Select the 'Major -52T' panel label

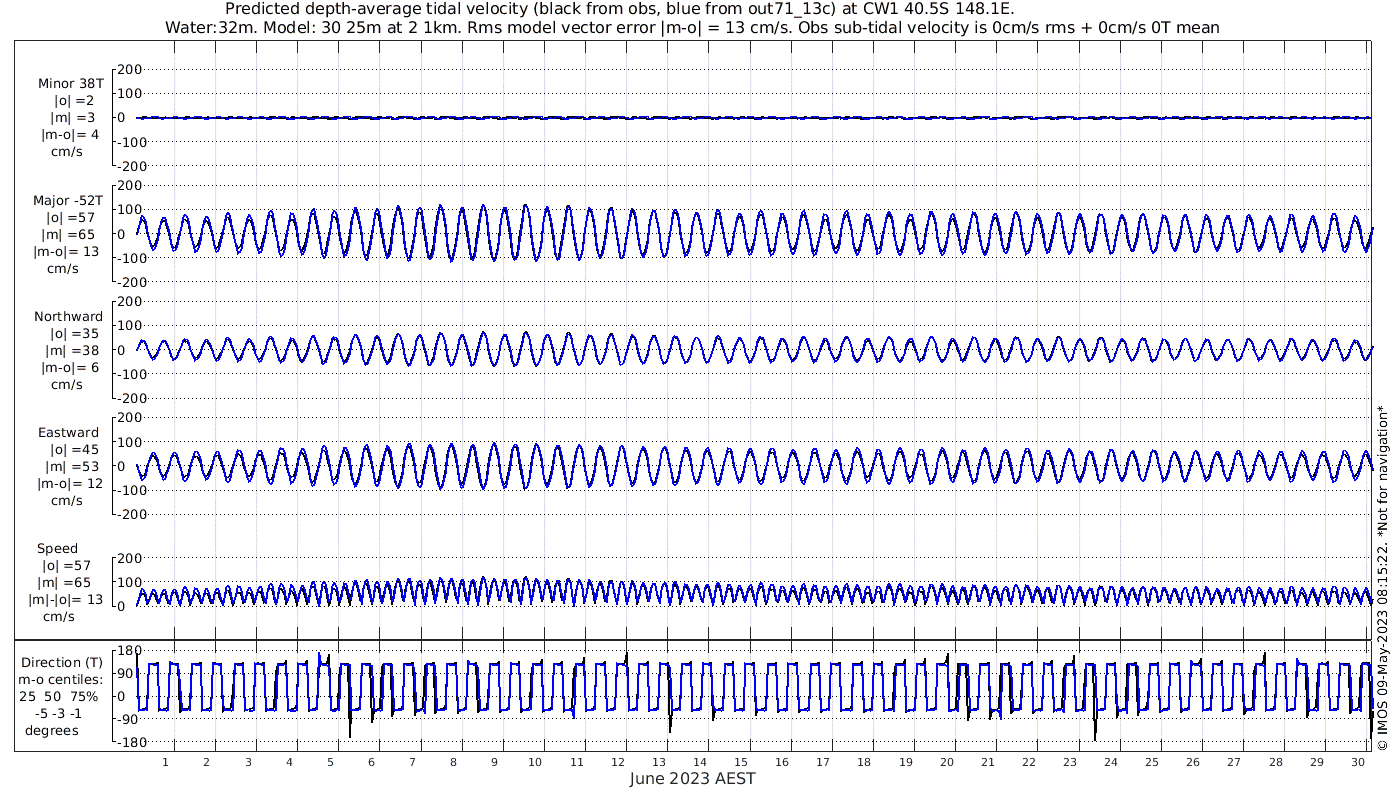pos(68,200)
